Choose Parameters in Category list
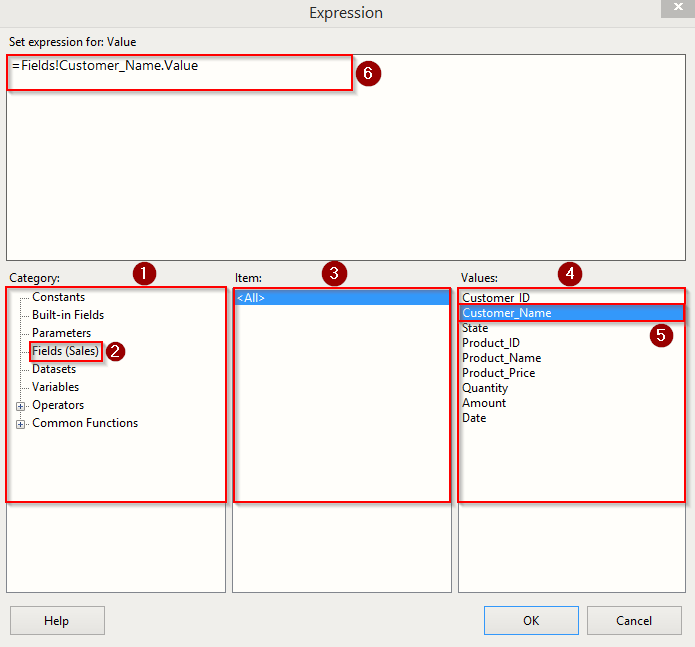 click(x=61, y=333)
